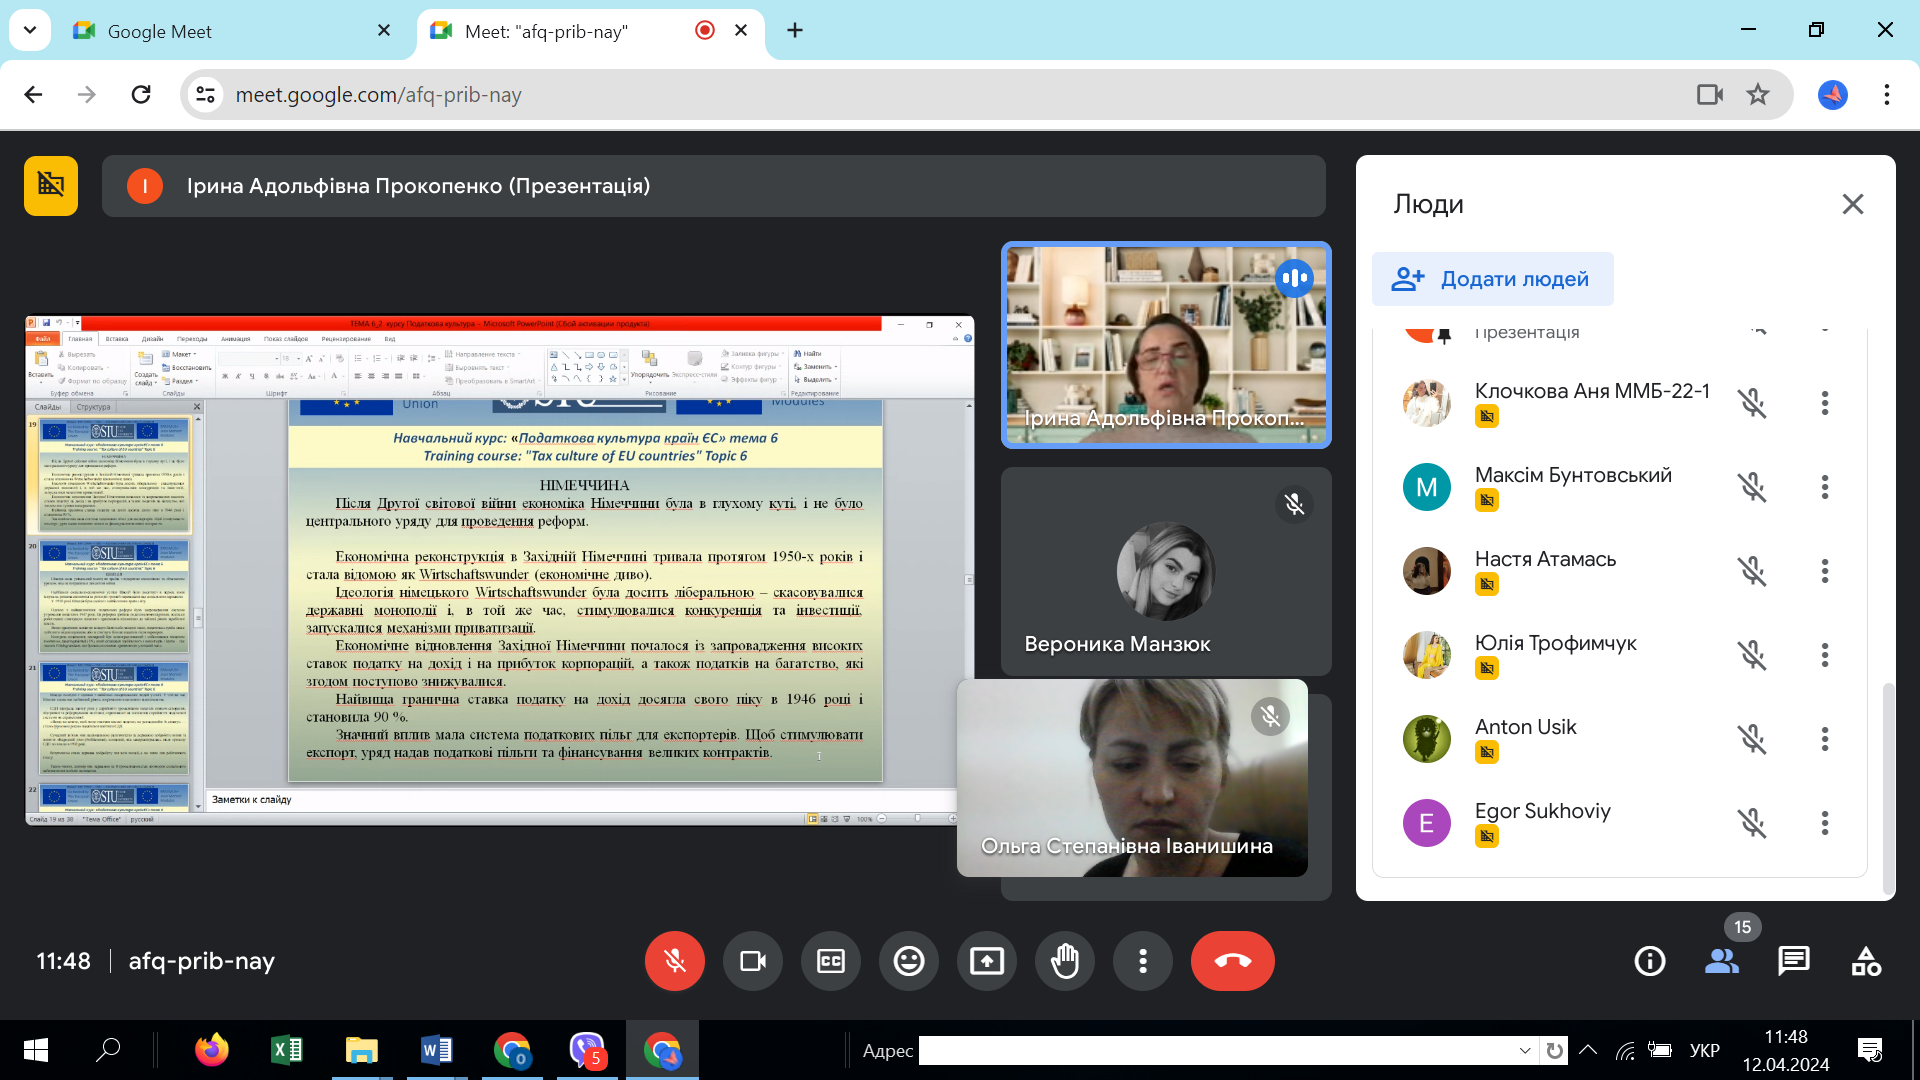Click Настя Атамась muted mic icon
The height and width of the screenshot is (1080, 1920).
point(1752,571)
